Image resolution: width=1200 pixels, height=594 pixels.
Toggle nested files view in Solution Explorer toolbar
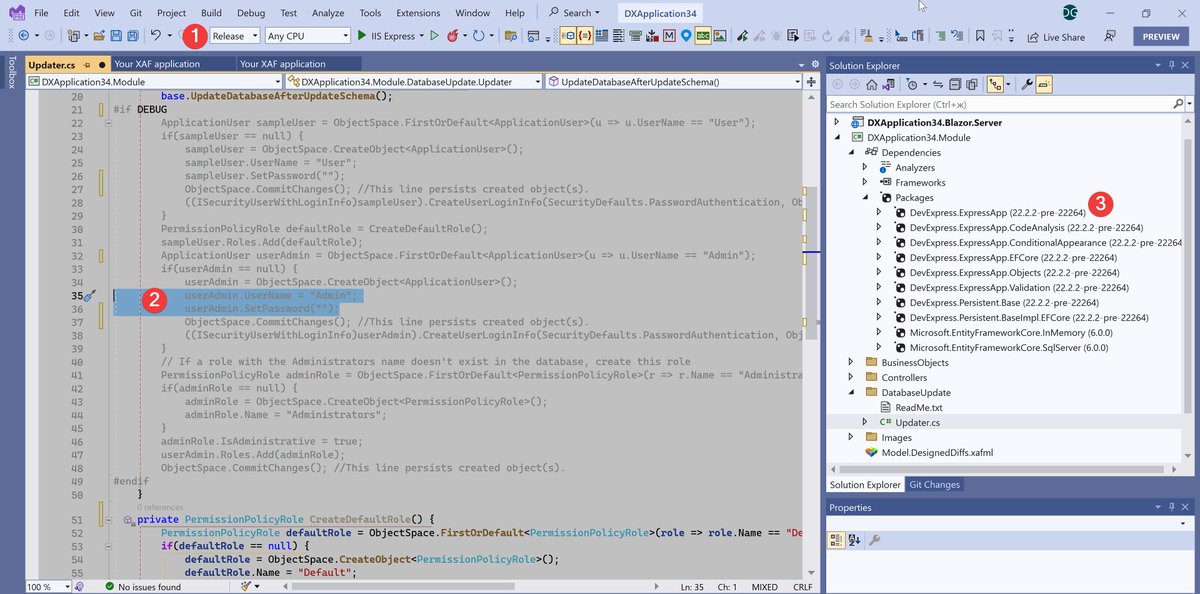tap(996, 84)
